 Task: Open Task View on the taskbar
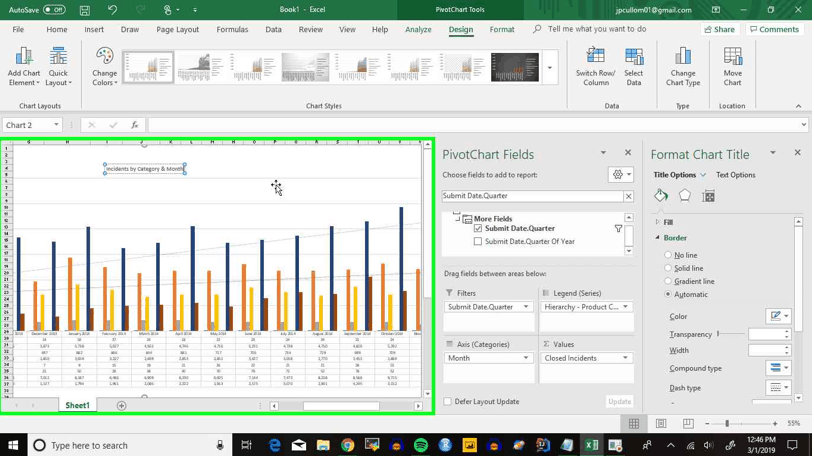point(247,445)
